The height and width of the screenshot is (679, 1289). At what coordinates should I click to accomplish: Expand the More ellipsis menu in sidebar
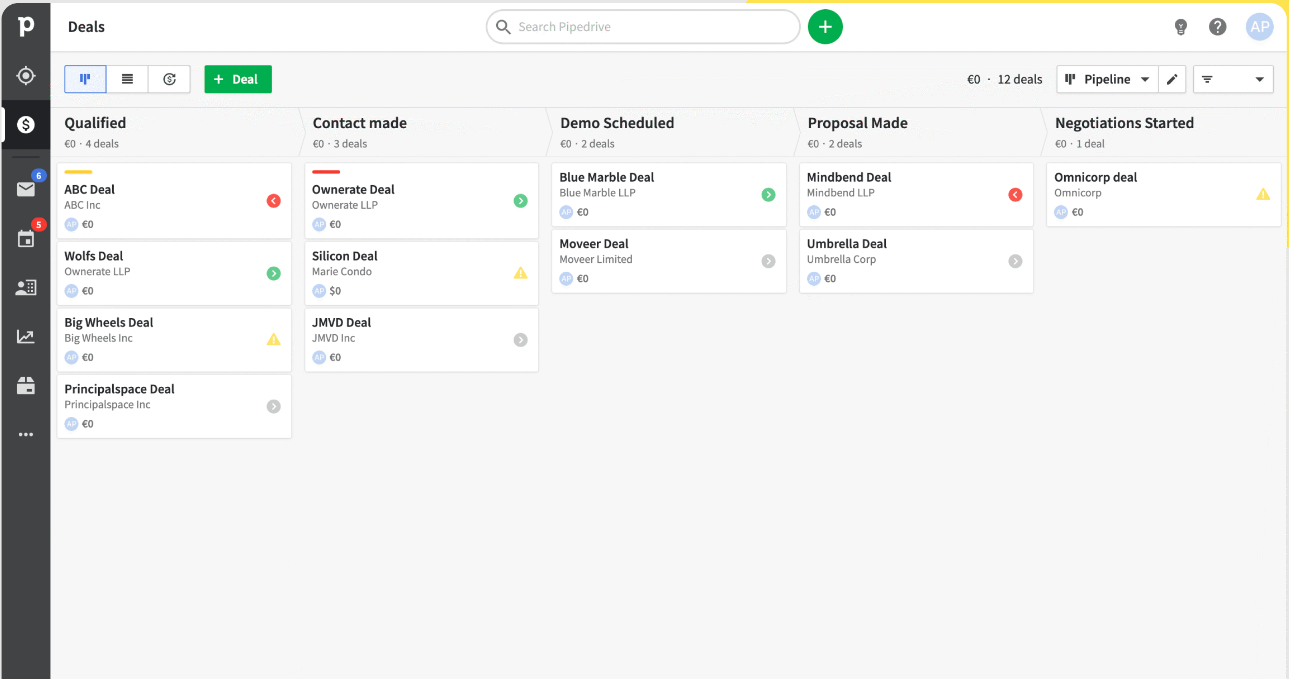point(26,435)
